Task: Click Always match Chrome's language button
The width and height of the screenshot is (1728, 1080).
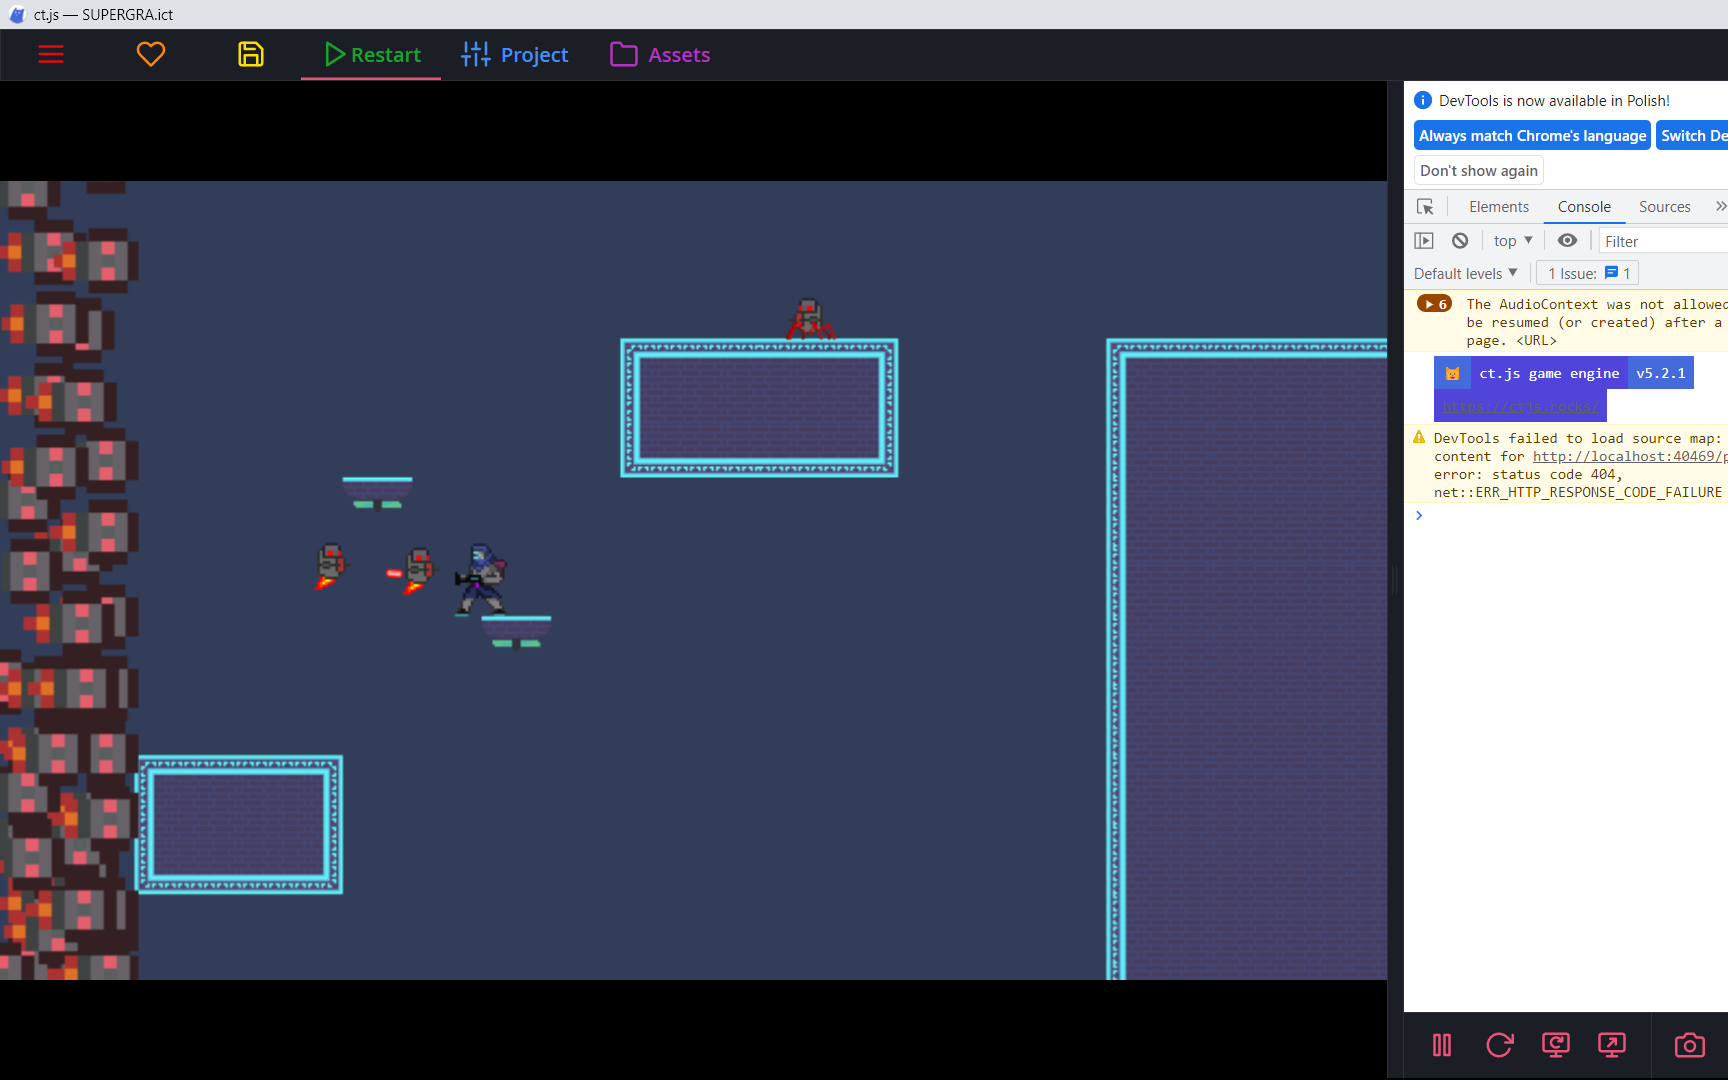Action: [1532, 136]
